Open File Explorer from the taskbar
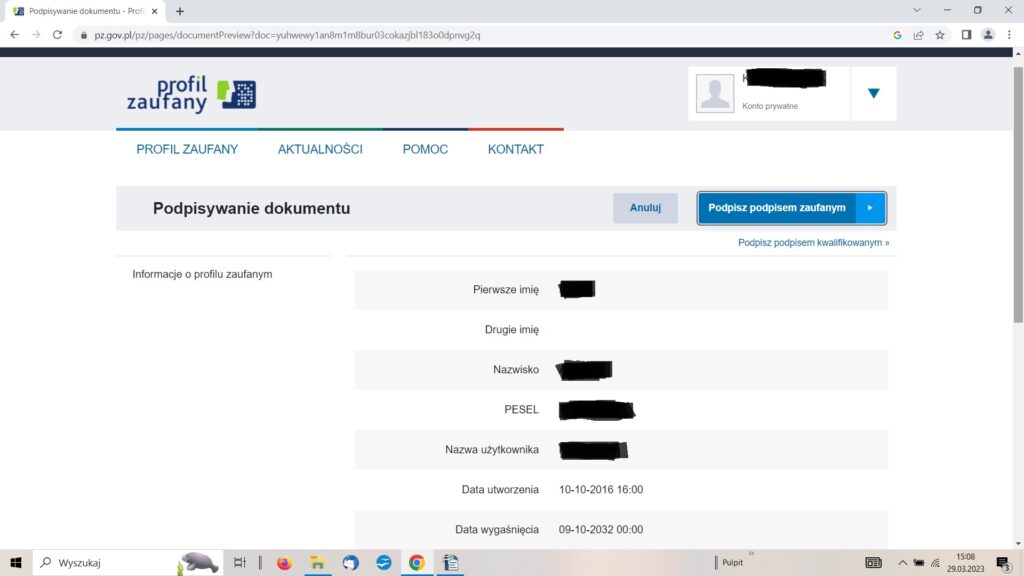The image size is (1024, 576). tap(317, 562)
